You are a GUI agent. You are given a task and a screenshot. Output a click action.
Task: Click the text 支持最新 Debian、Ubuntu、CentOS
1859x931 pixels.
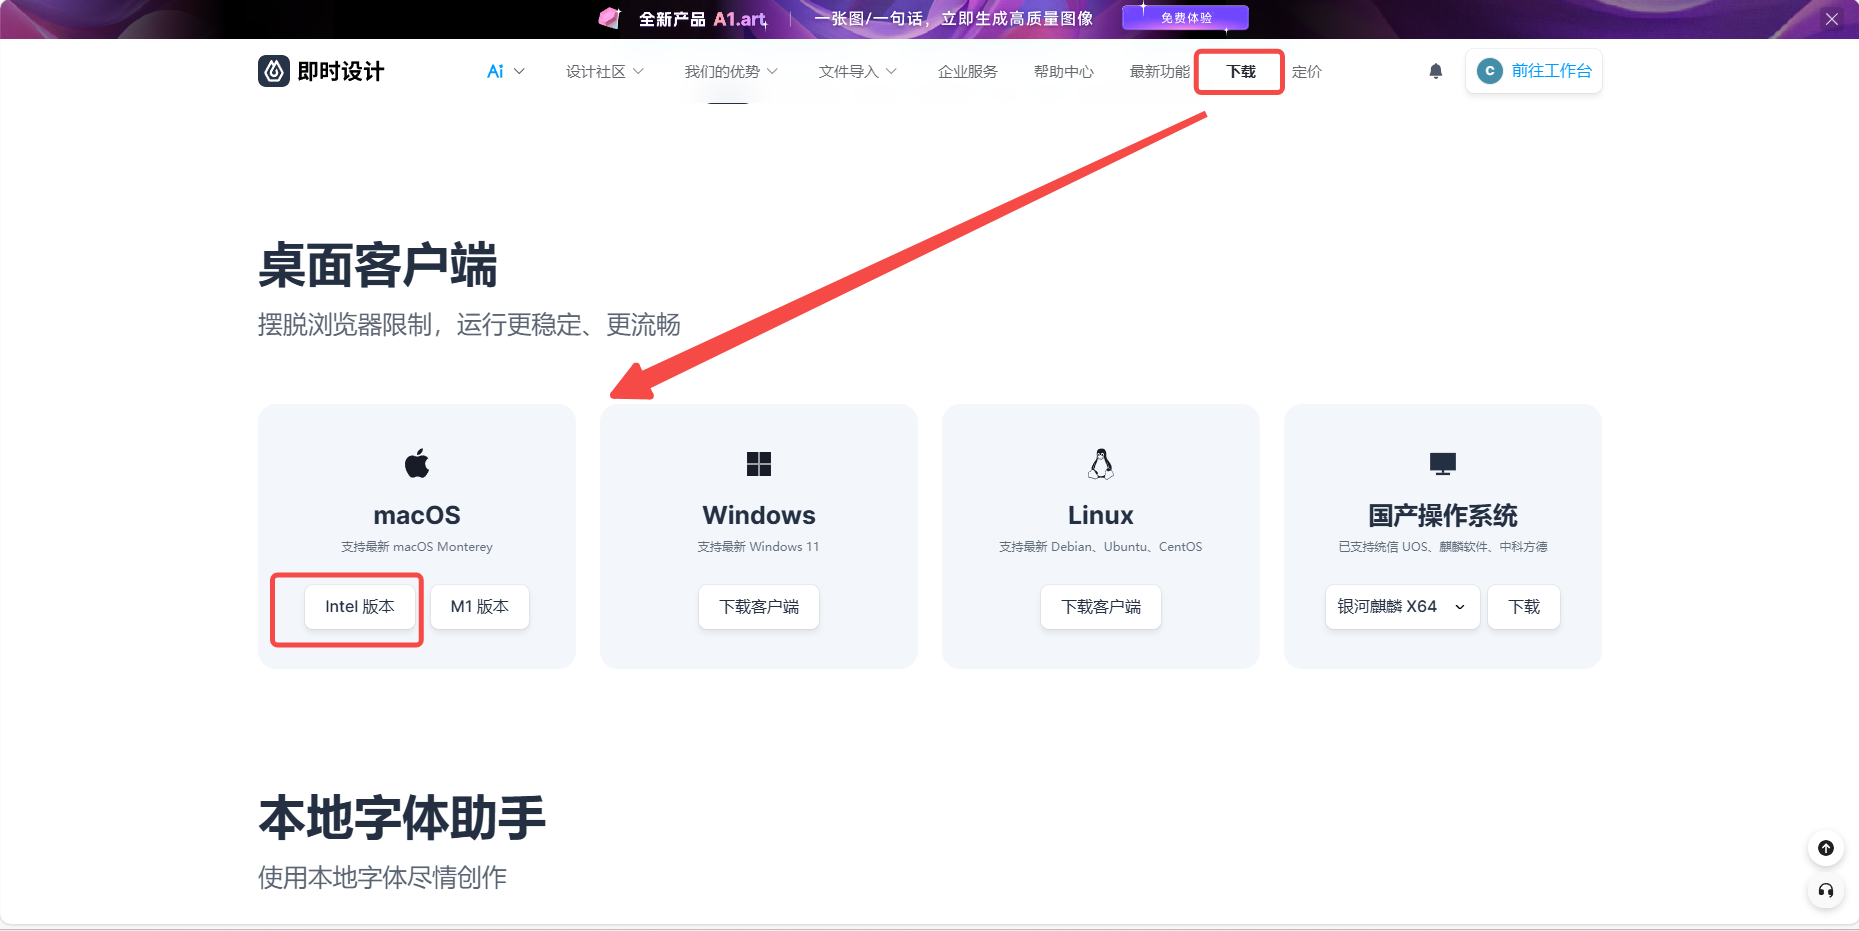tap(1101, 547)
